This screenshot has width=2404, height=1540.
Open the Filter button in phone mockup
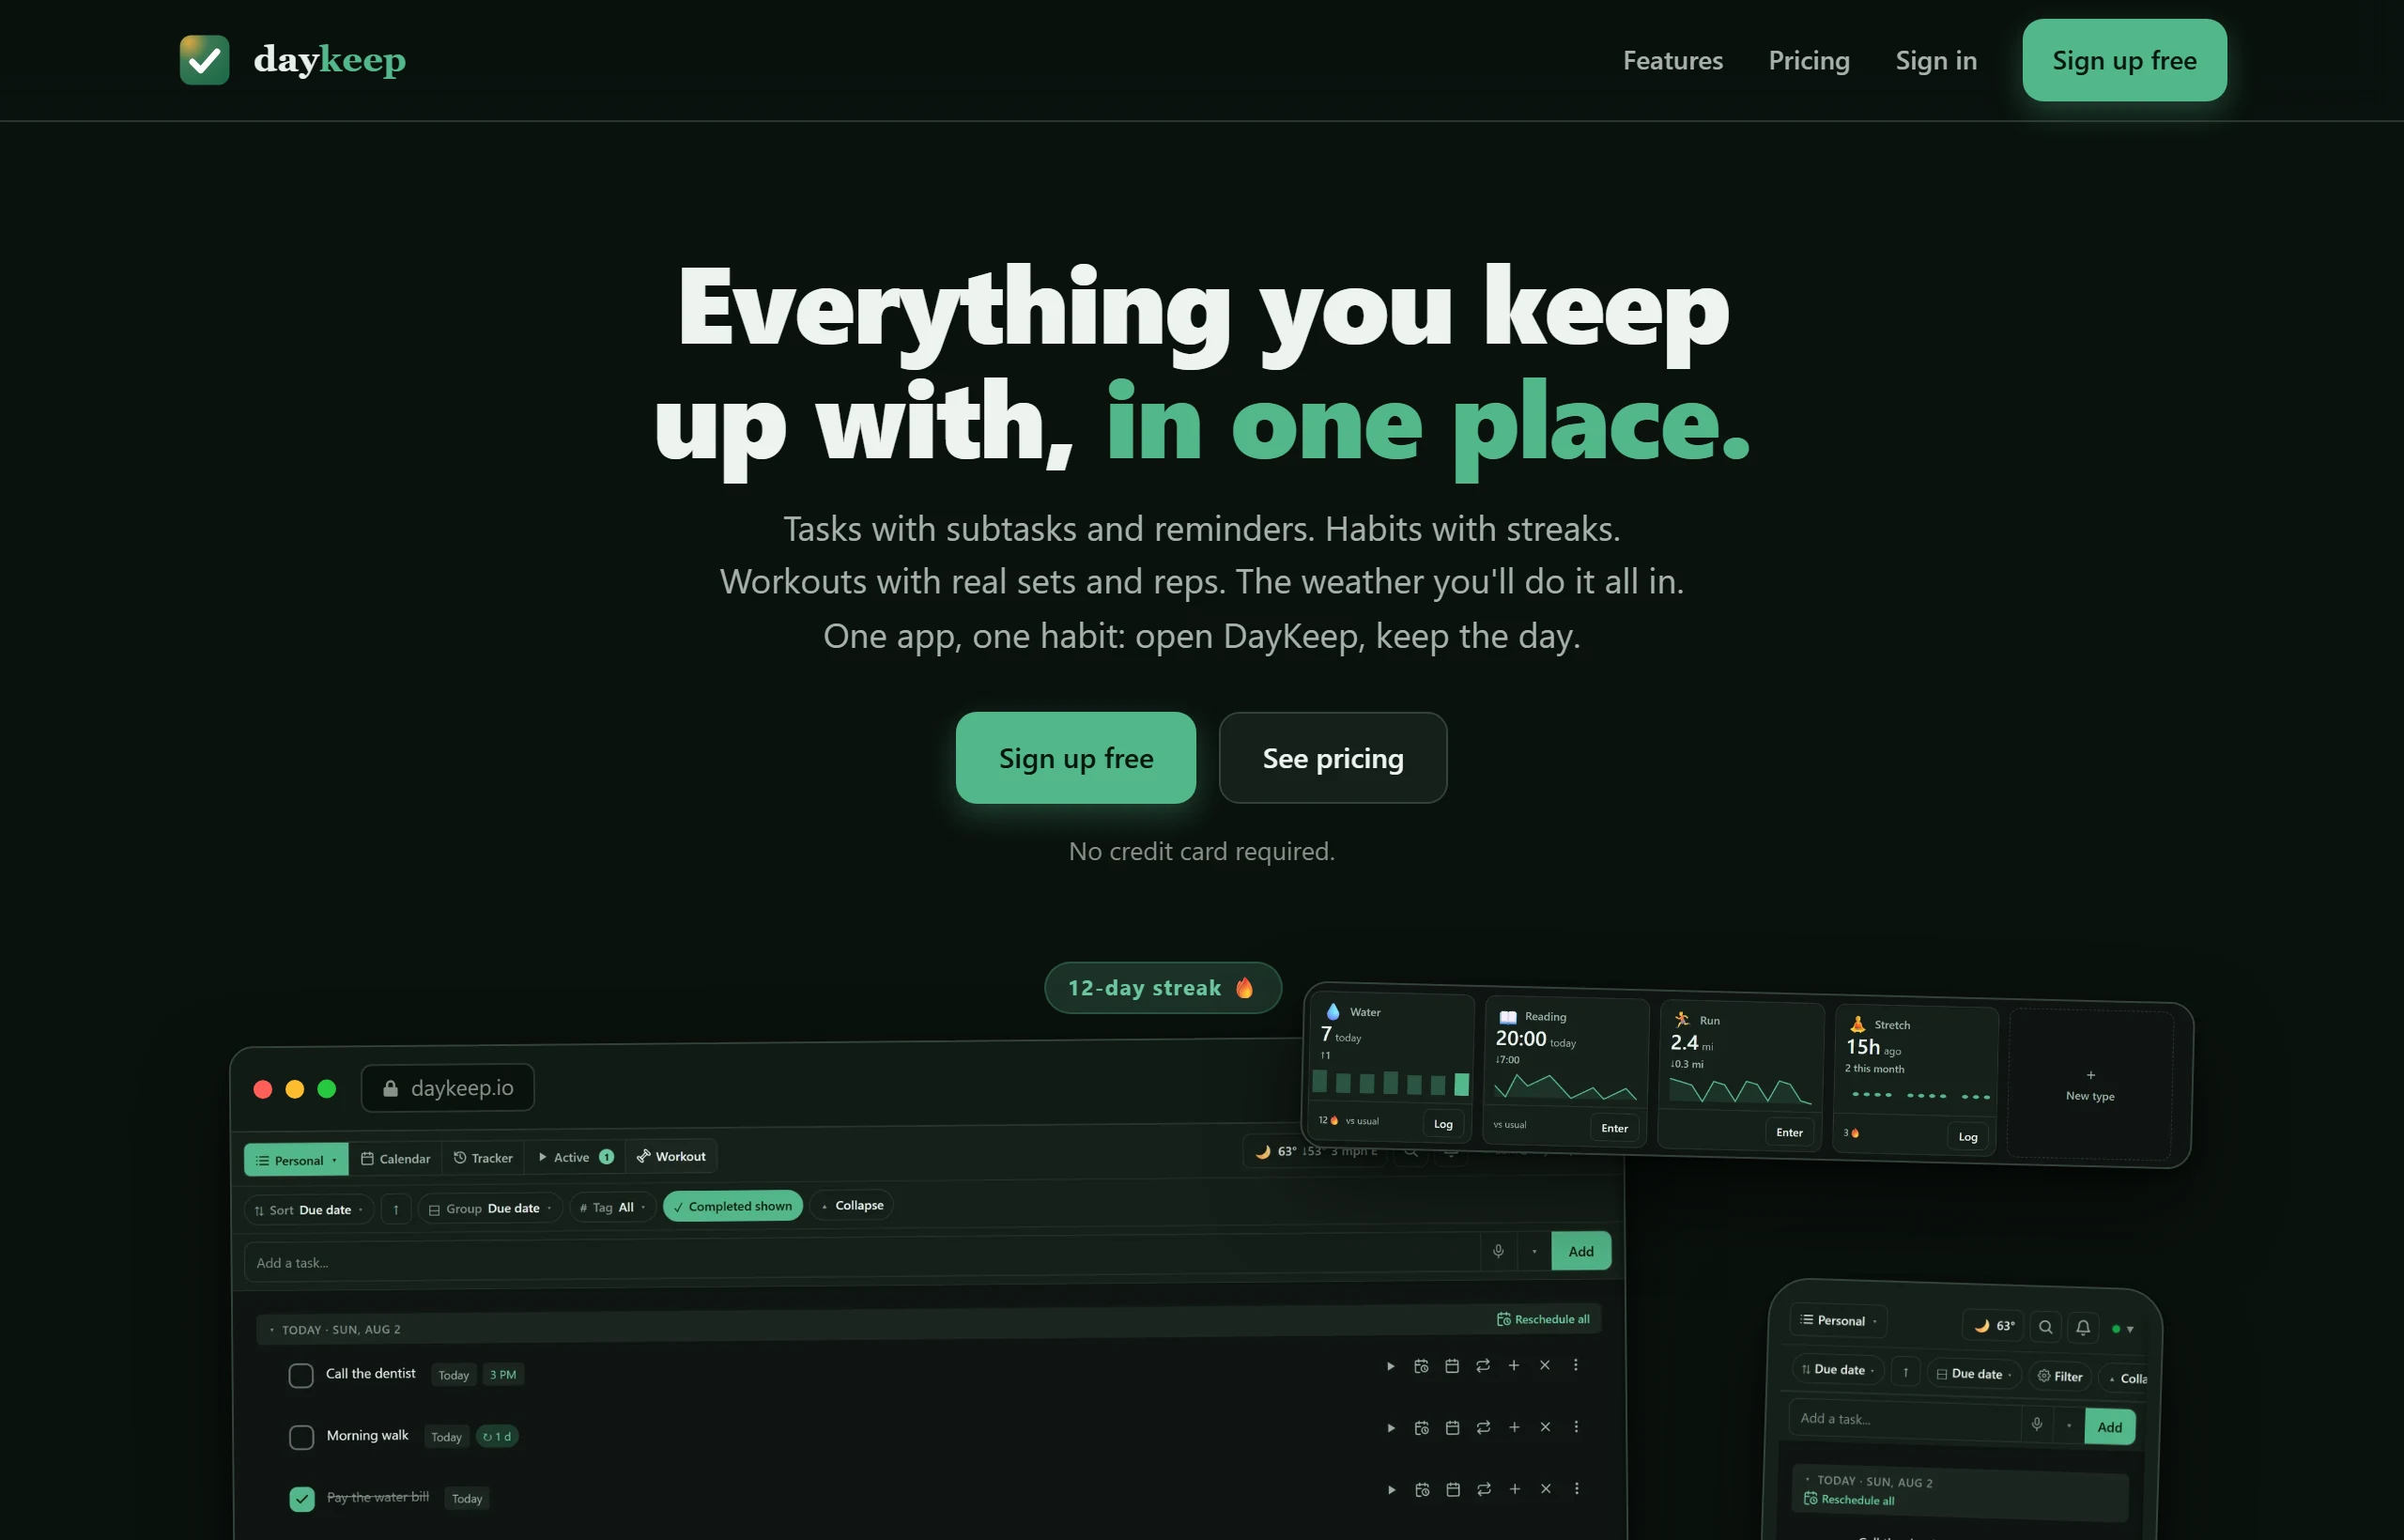(2060, 1376)
